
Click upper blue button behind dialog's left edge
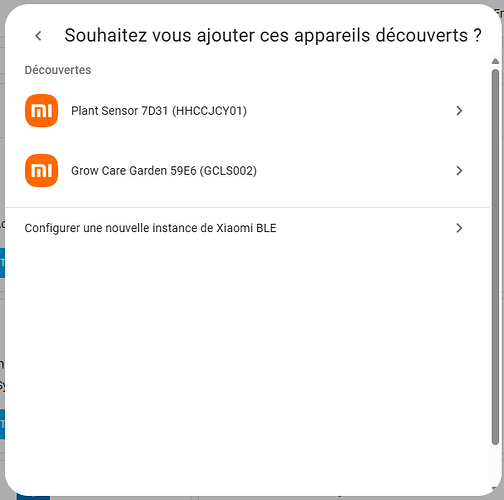(2, 263)
